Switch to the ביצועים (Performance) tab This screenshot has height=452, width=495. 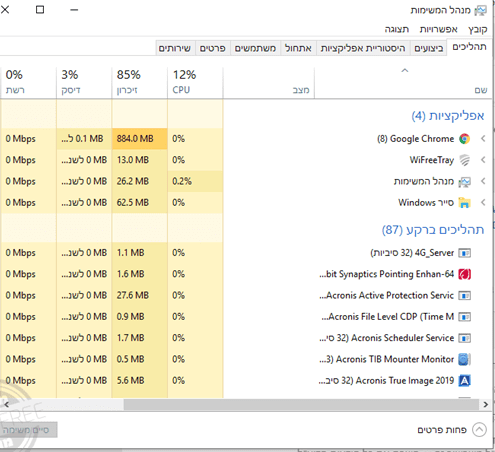(429, 48)
